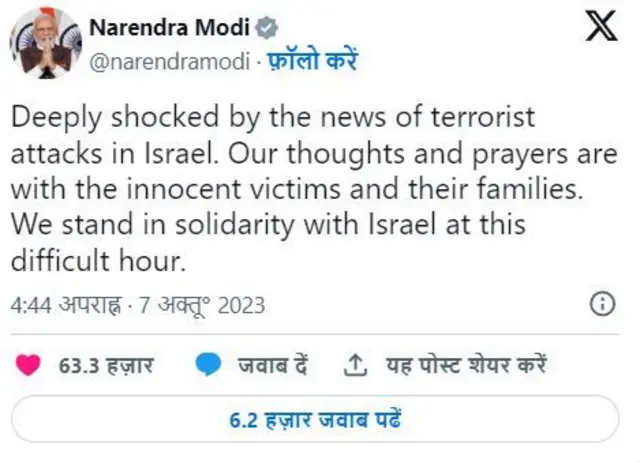Open Narendra Modi's profile picture
Screen dimensions: 640x463
pyautogui.click(x=45, y=42)
